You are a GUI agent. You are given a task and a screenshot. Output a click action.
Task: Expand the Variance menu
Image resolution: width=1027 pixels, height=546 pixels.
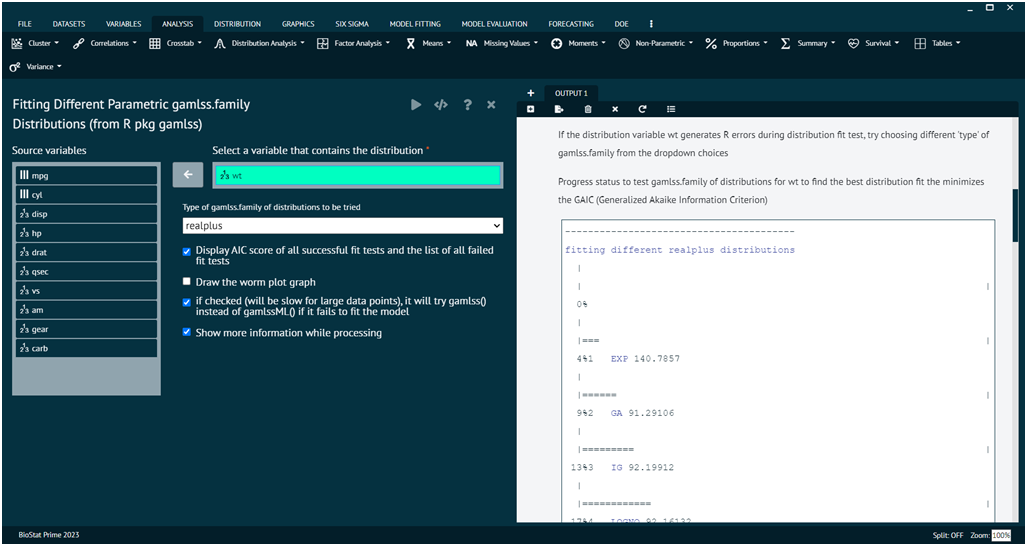36,66
